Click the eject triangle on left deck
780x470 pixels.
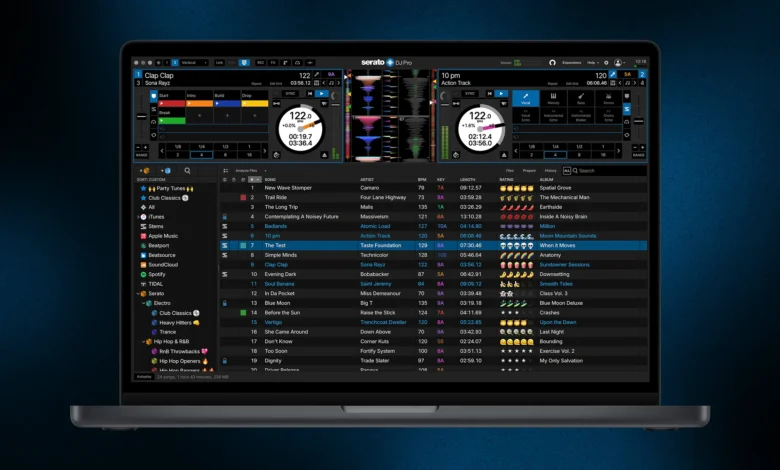pyautogui.click(x=324, y=155)
